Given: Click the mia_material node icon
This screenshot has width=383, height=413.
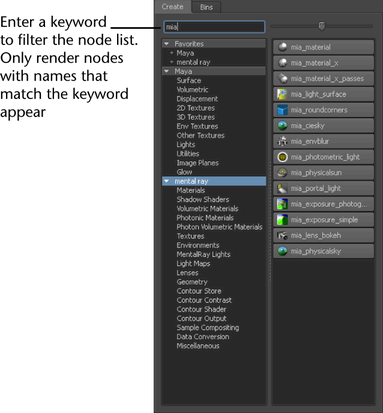Looking at the screenshot, I should point(282,47).
